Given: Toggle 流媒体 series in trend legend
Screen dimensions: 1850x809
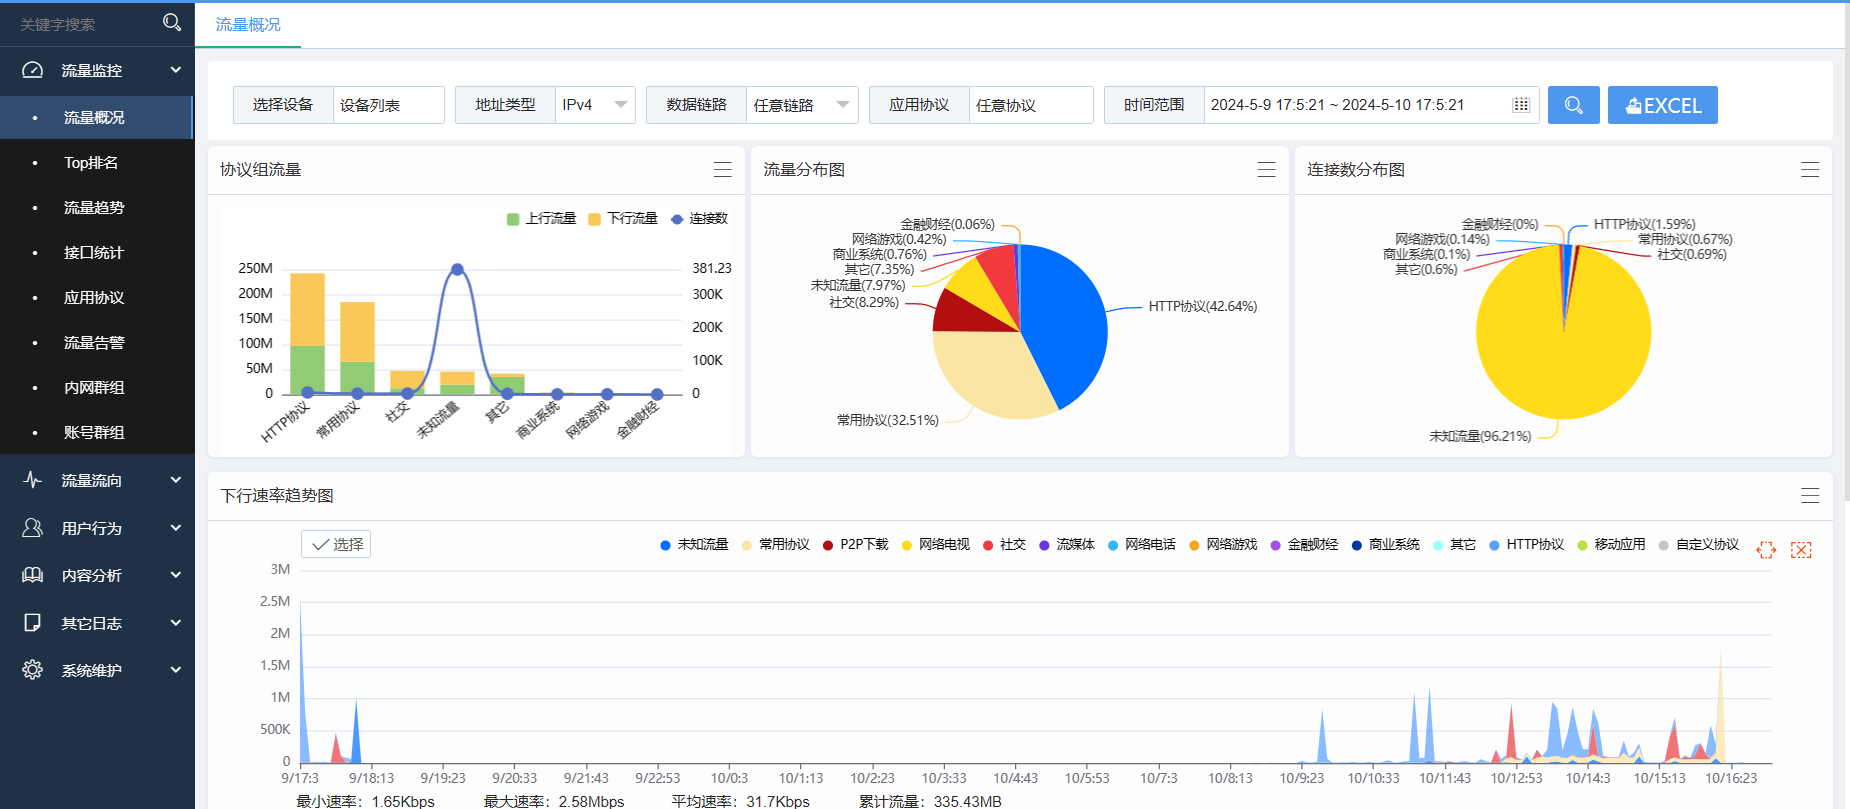Looking at the screenshot, I should click(1067, 545).
